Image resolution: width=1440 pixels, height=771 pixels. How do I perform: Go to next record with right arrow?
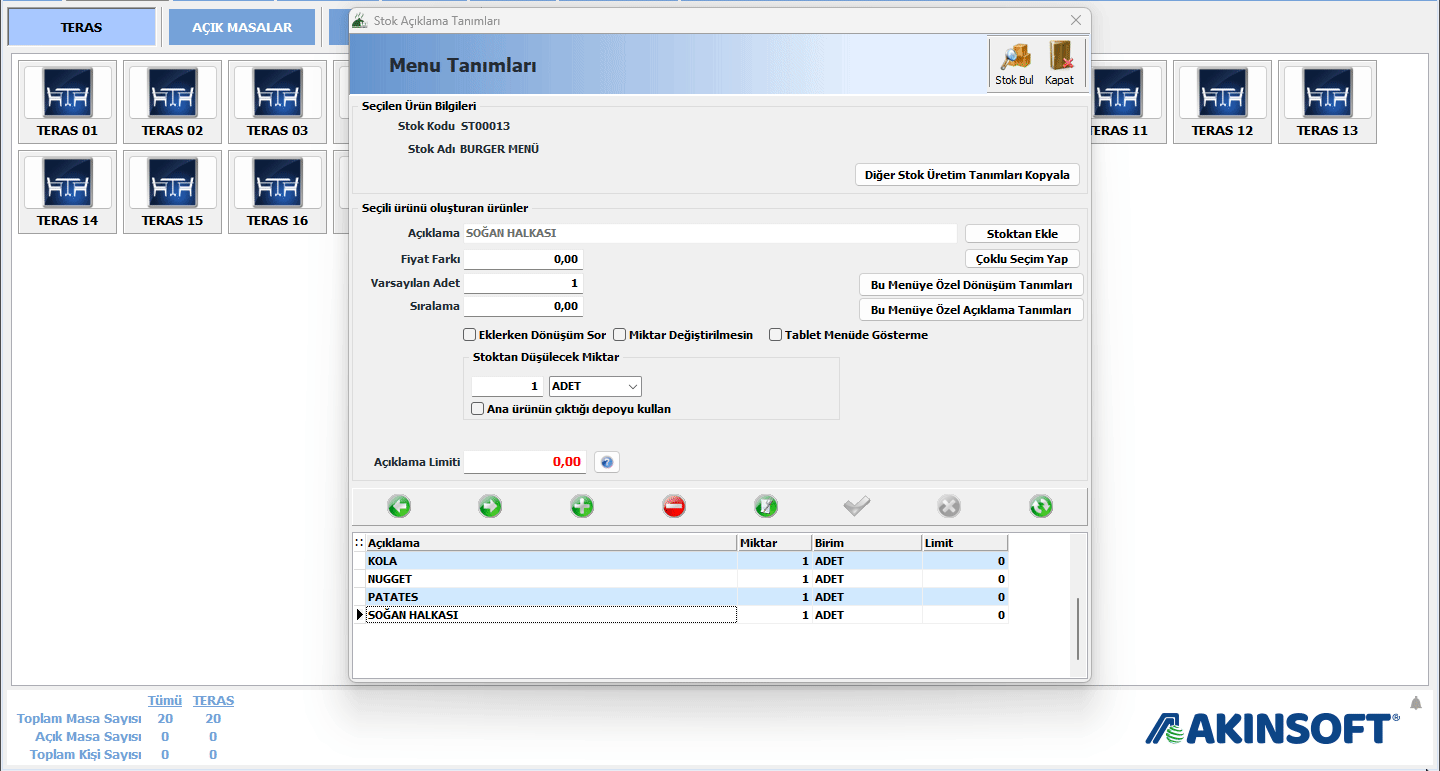pyautogui.click(x=490, y=507)
